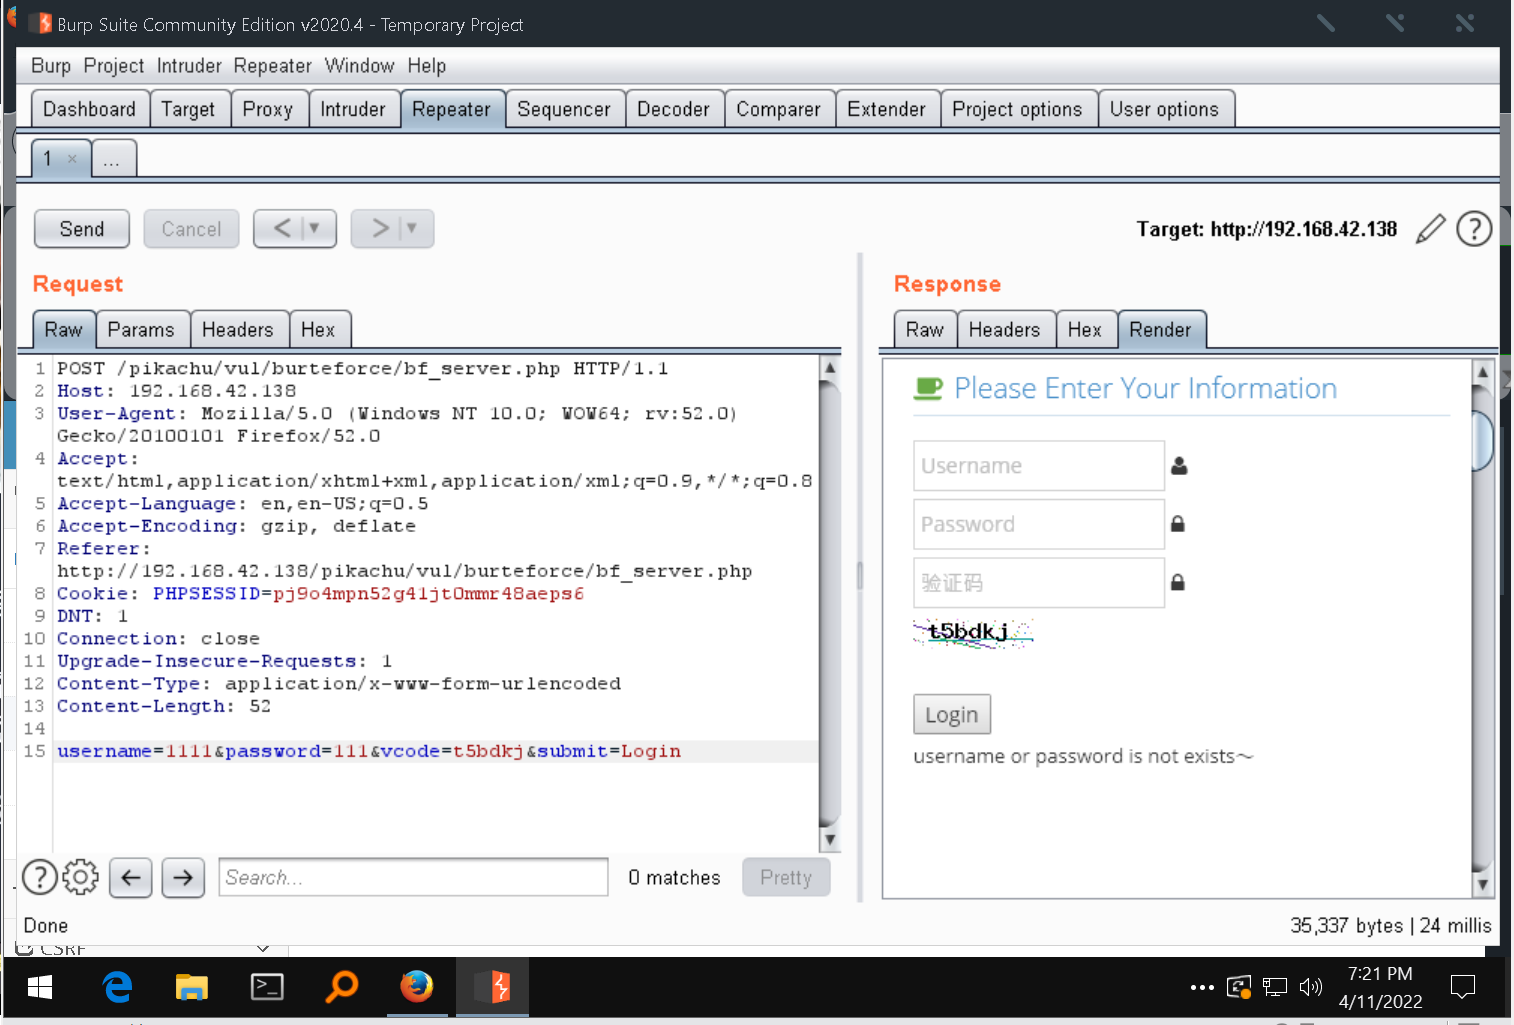Open the Help menu
The image size is (1514, 1025).
coord(427,66)
